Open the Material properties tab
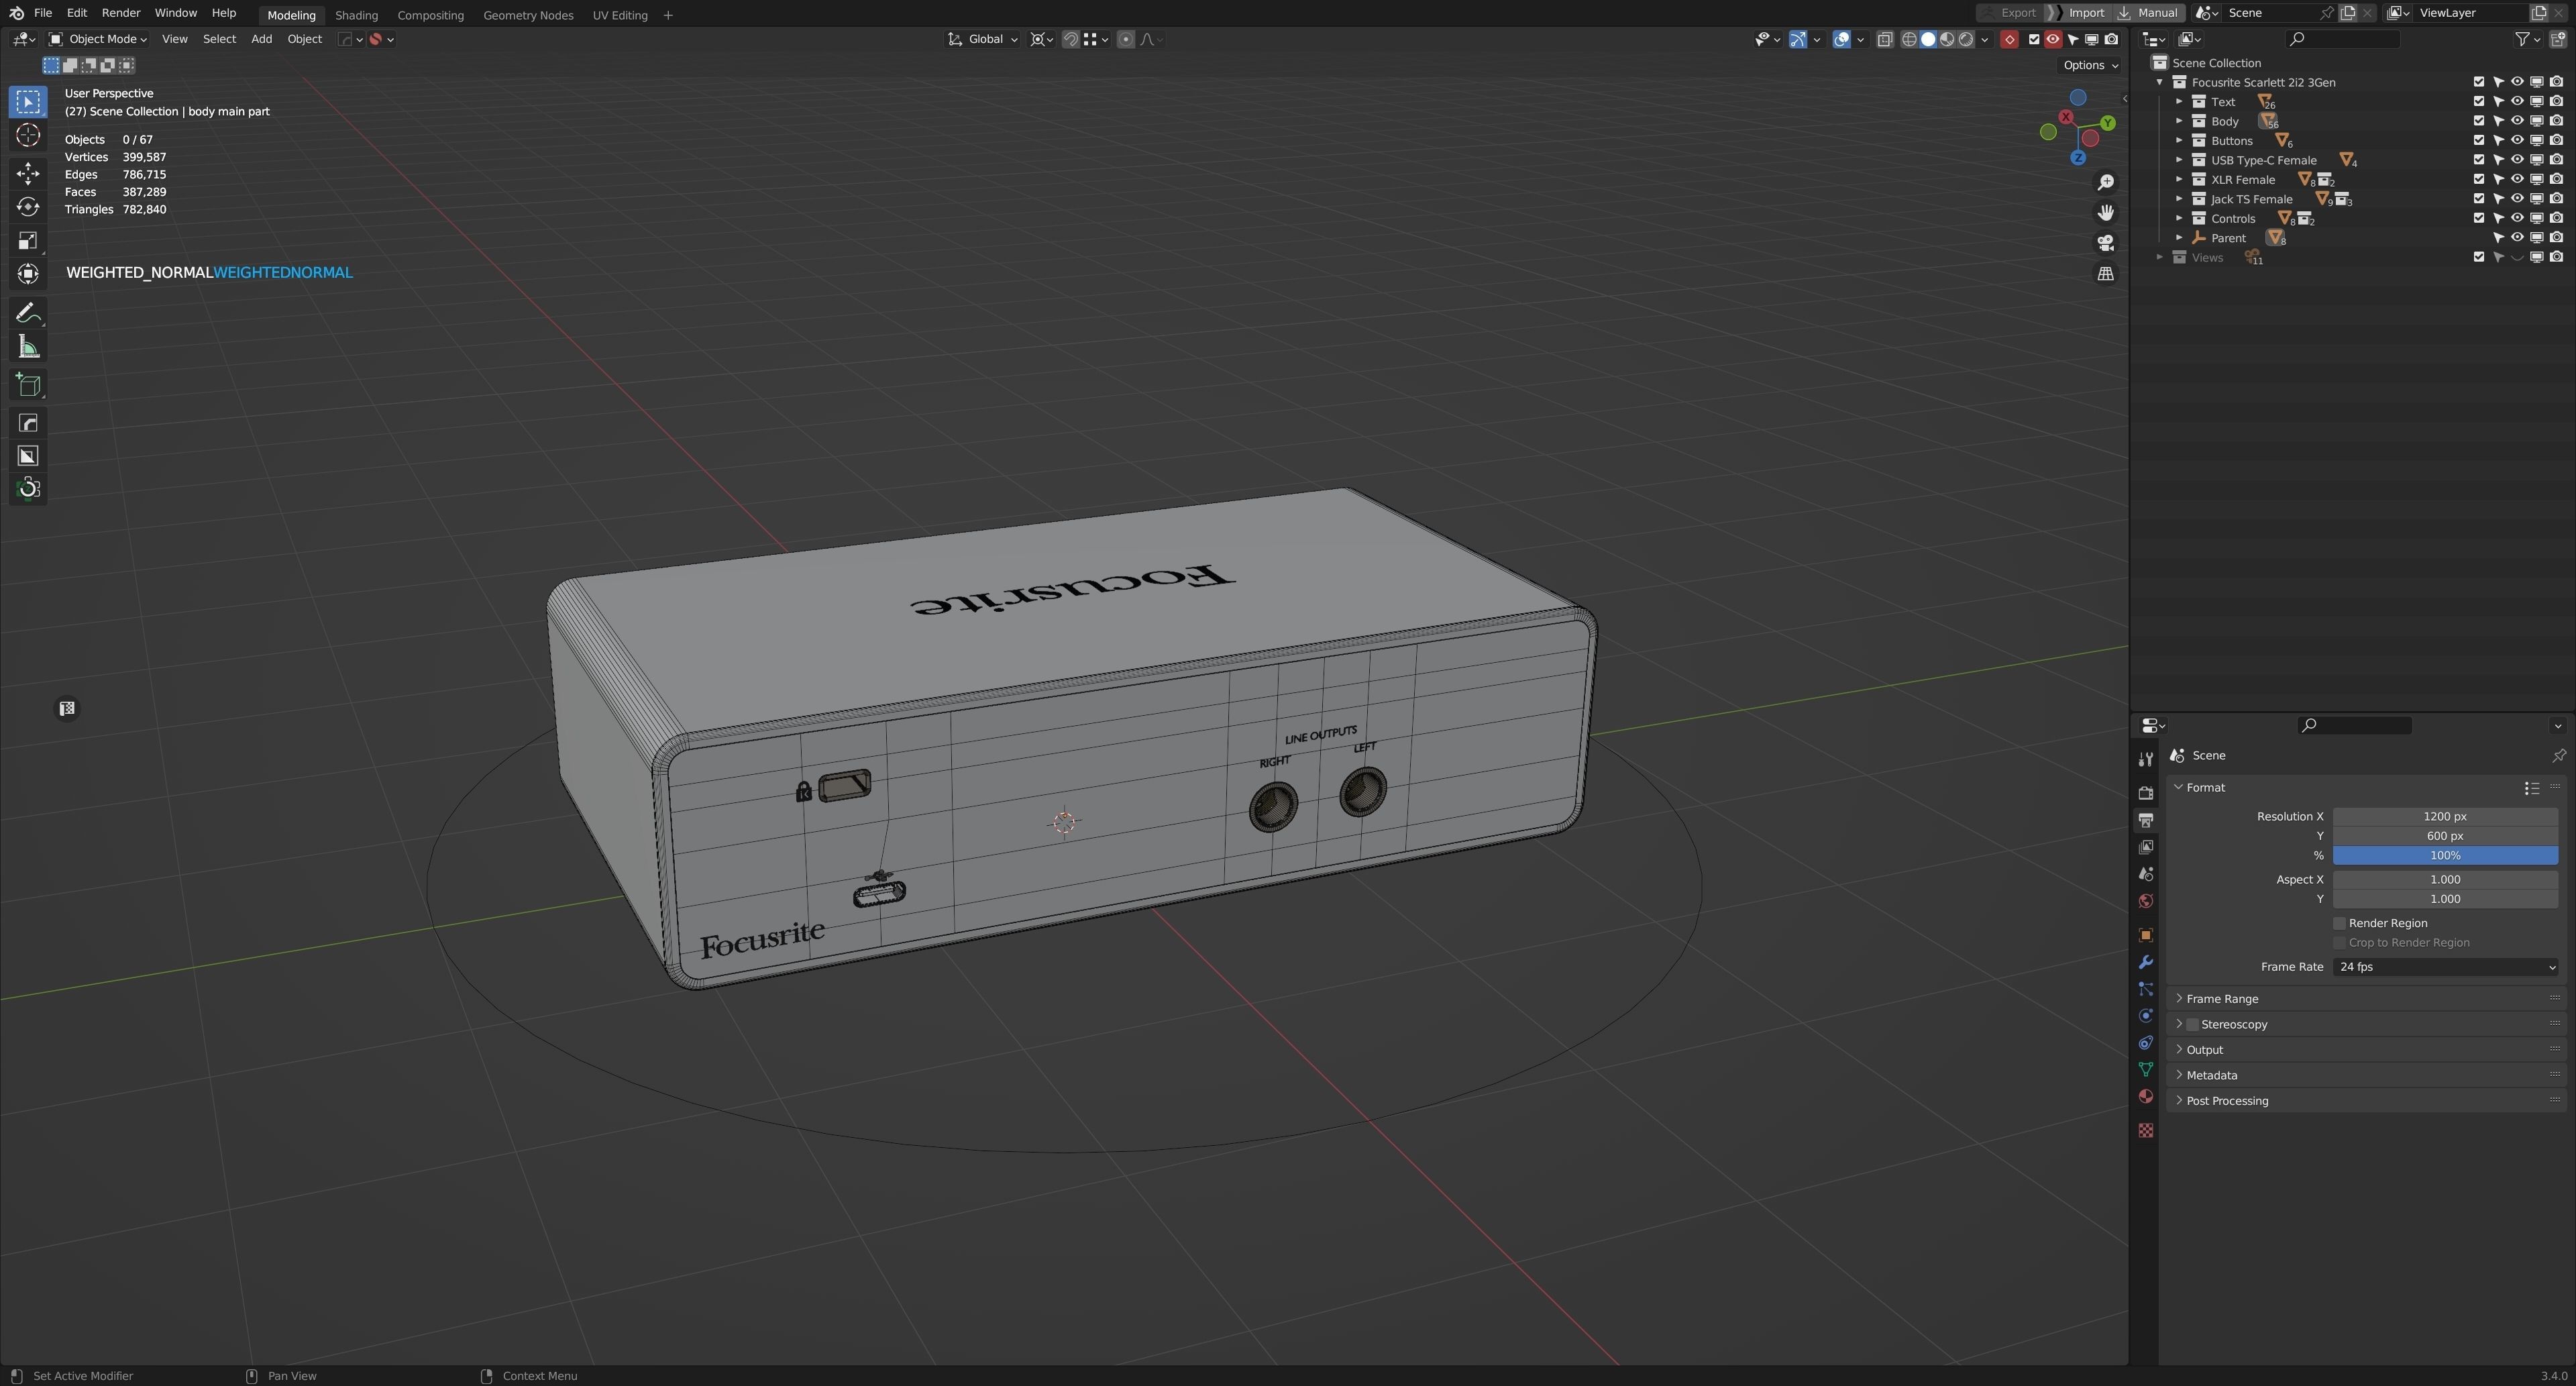 2145,1097
